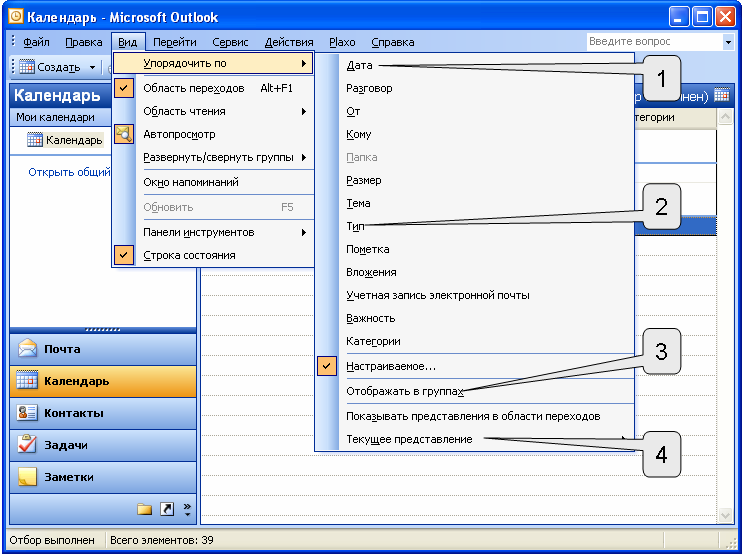742x554 pixels.
Task: Arrange by Разговор
Action: 369,88
